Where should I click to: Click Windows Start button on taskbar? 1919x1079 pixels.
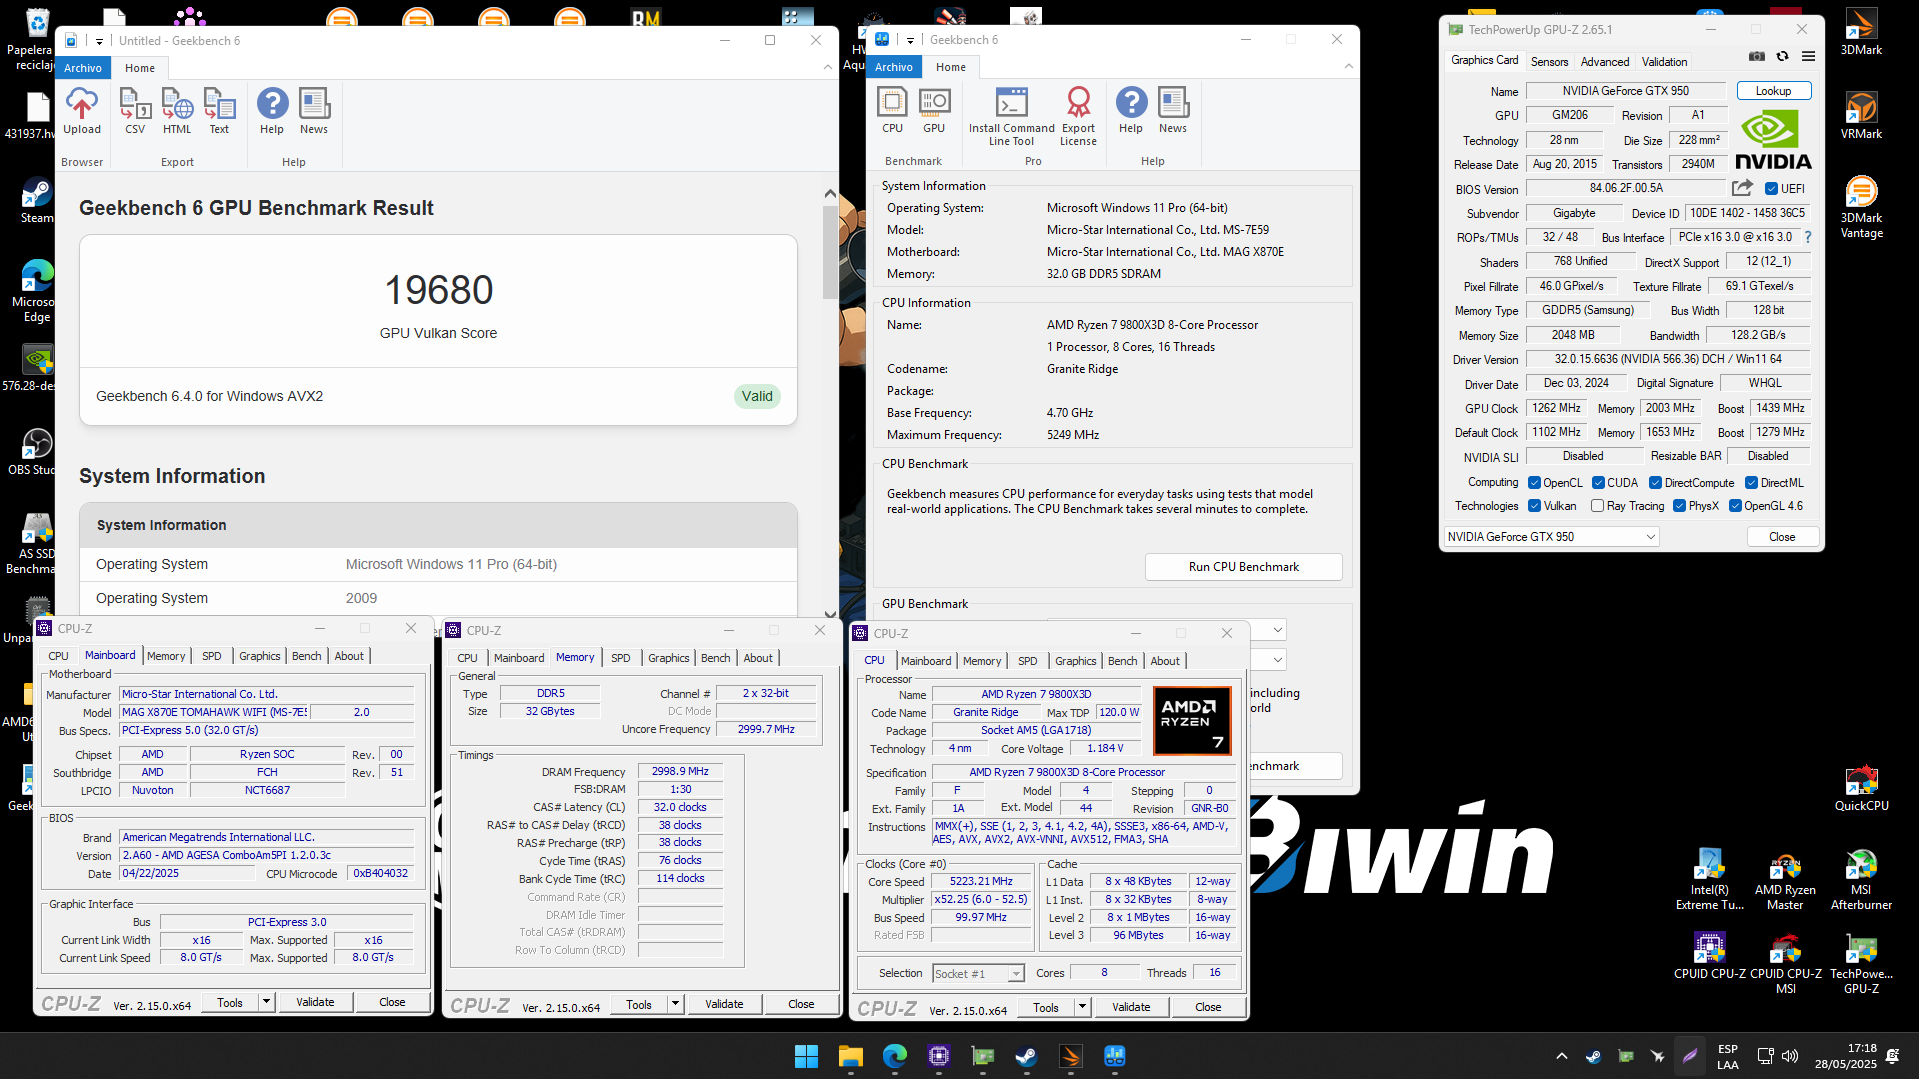pyautogui.click(x=806, y=1056)
